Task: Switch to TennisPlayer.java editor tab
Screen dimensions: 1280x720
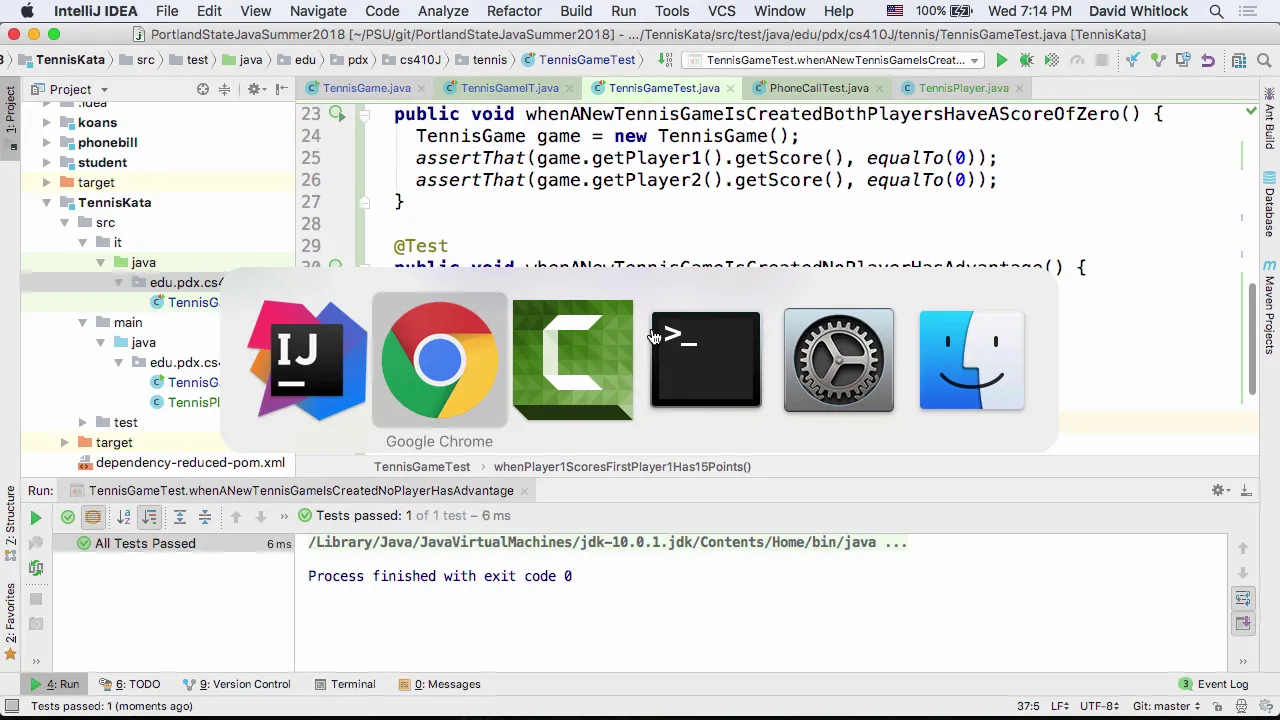Action: pyautogui.click(x=963, y=88)
